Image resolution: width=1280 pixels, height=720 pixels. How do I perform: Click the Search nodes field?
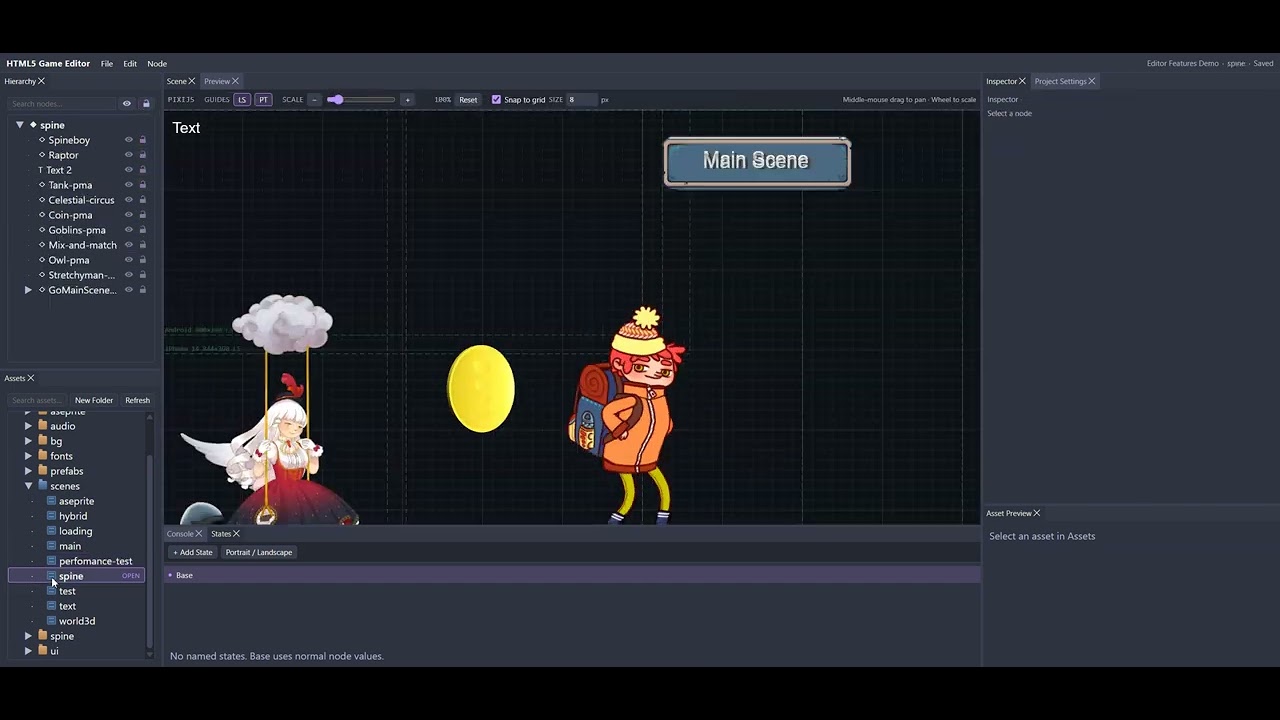pyautogui.click(x=62, y=104)
